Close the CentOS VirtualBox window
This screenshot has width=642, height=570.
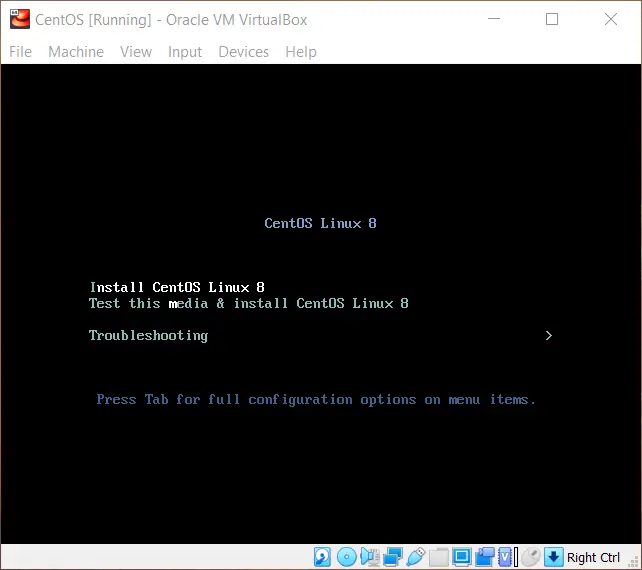[611, 19]
